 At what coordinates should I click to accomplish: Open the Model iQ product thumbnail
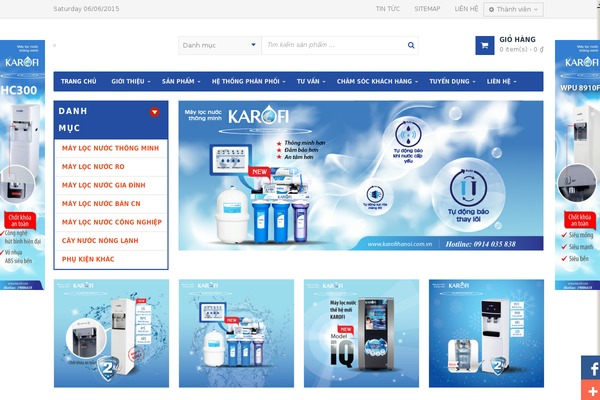(x=361, y=333)
